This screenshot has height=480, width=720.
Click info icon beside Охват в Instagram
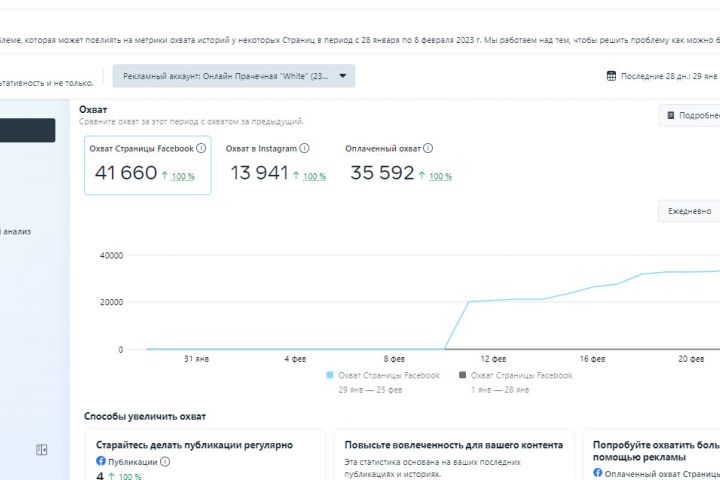pyautogui.click(x=304, y=148)
